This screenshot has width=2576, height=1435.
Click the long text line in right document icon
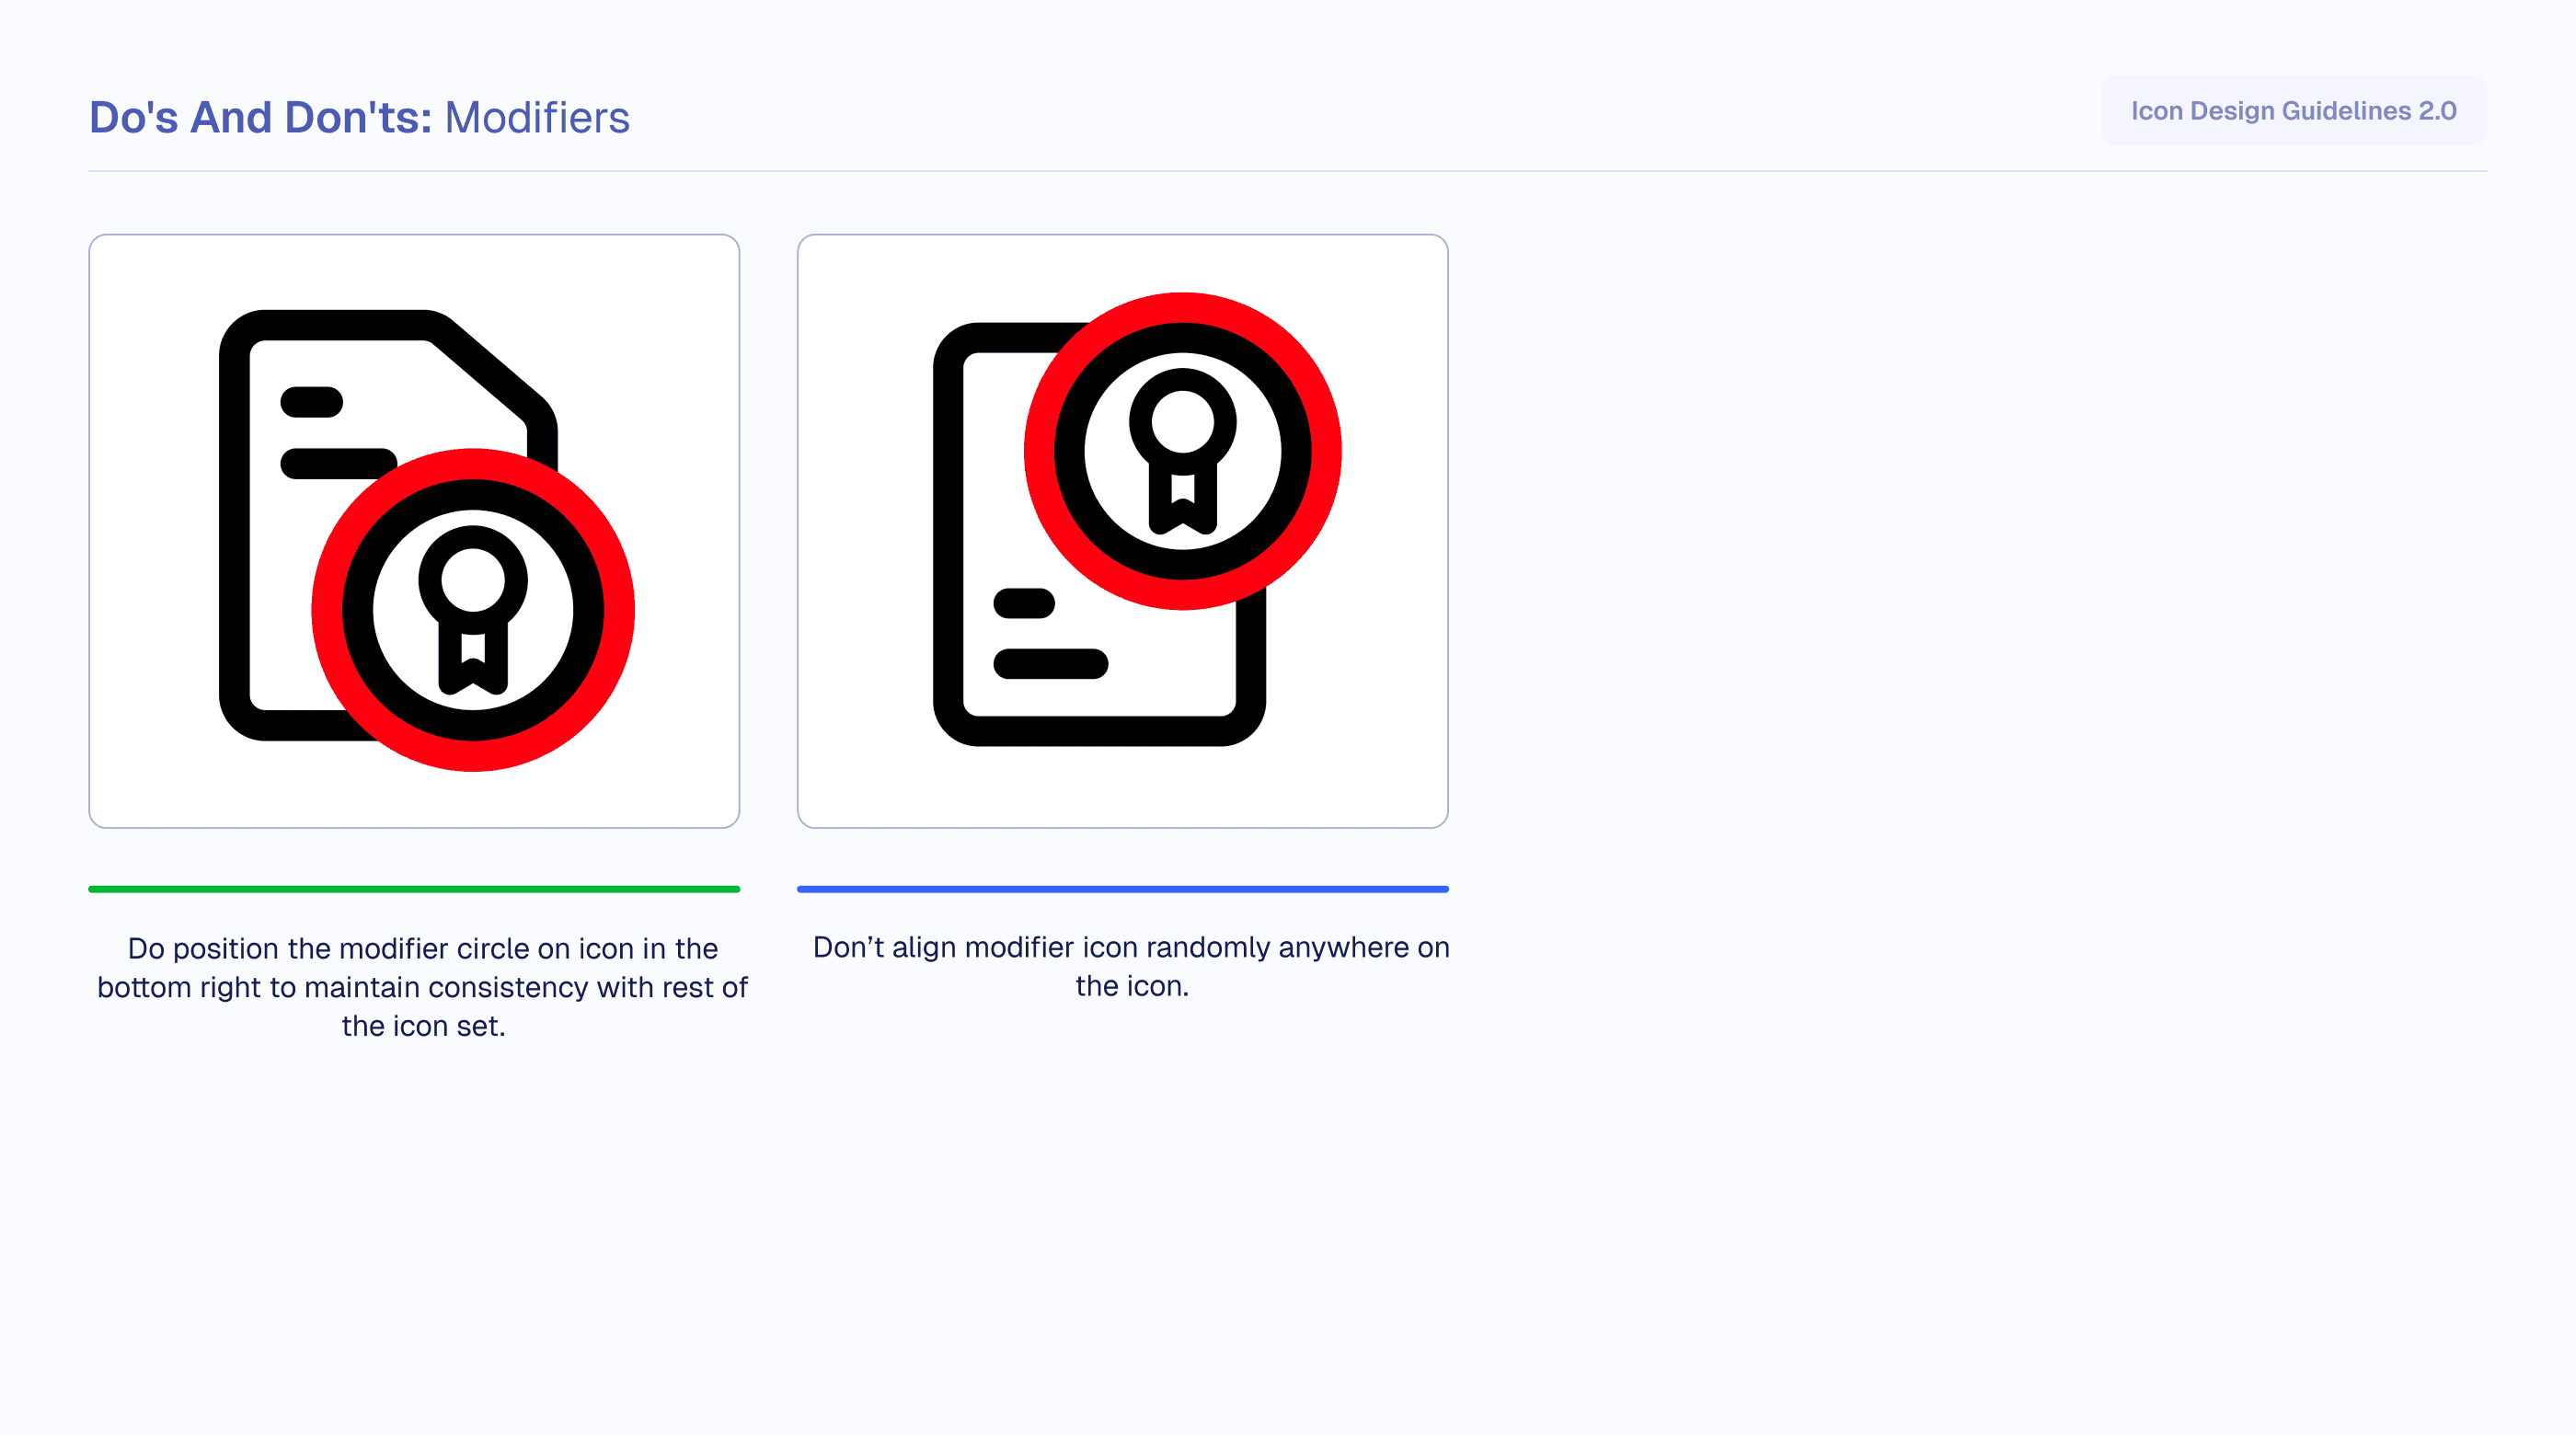[x=1050, y=664]
